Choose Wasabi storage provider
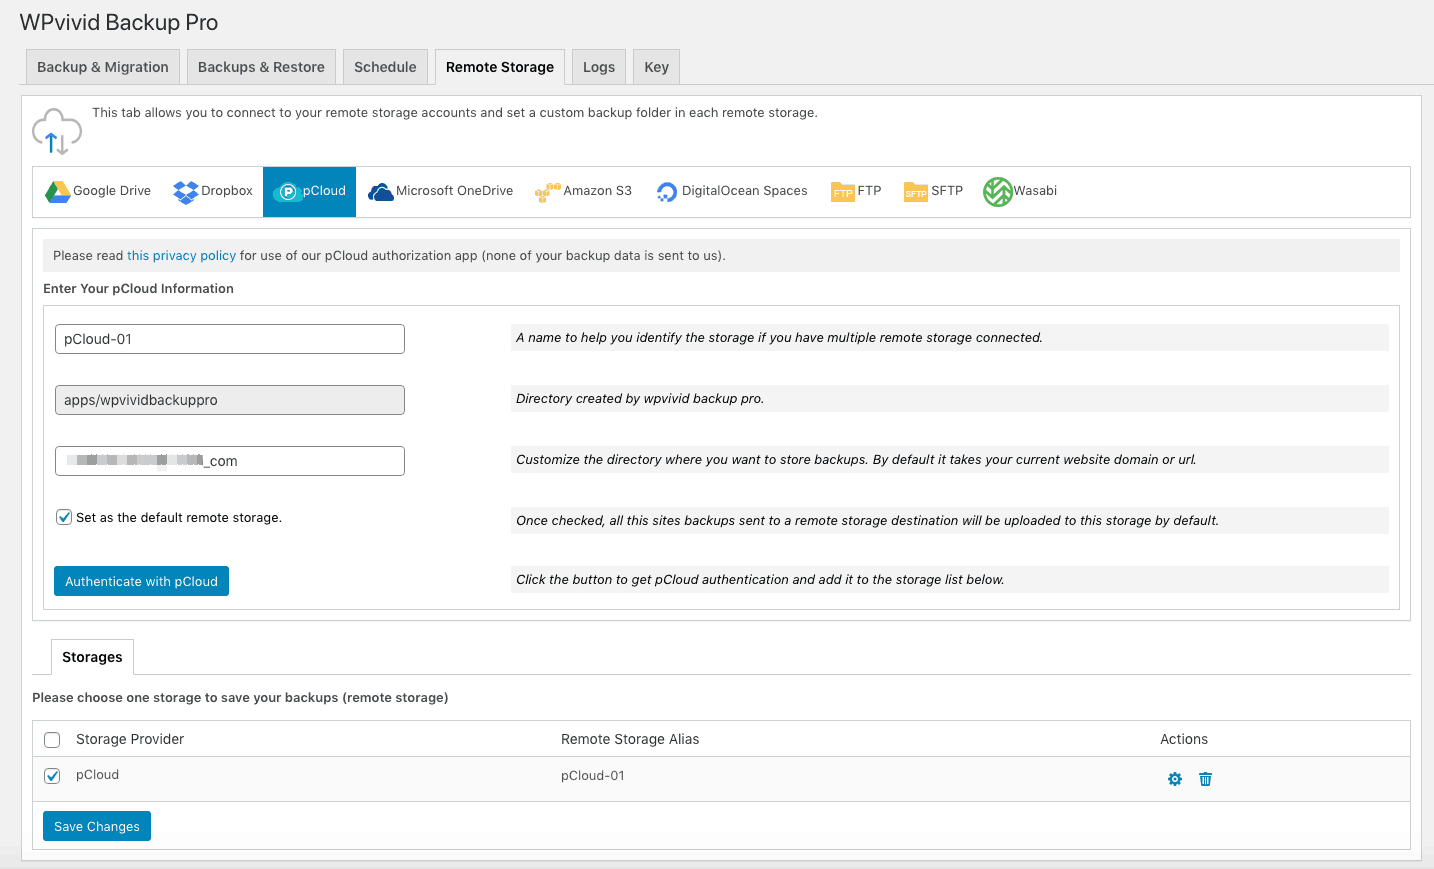Screen dimensions: 1434x869 click(1020, 191)
